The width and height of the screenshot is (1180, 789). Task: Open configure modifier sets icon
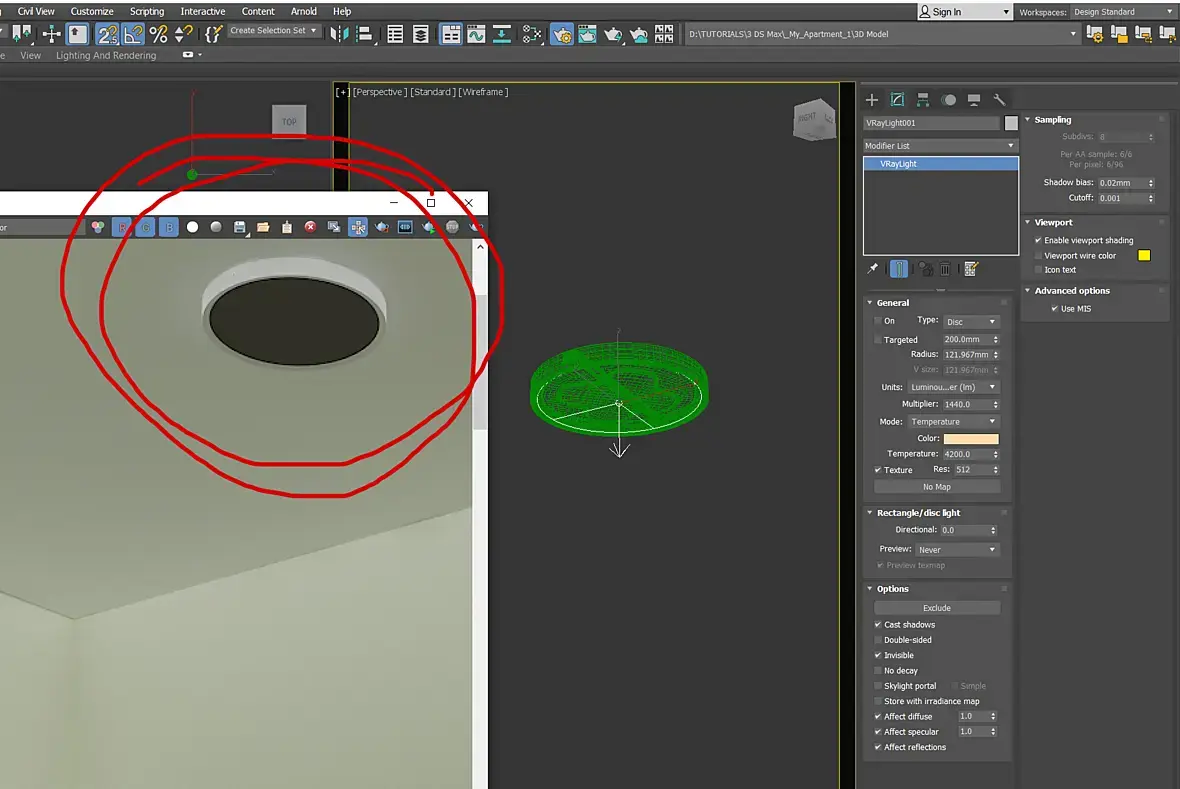point(971,269)
